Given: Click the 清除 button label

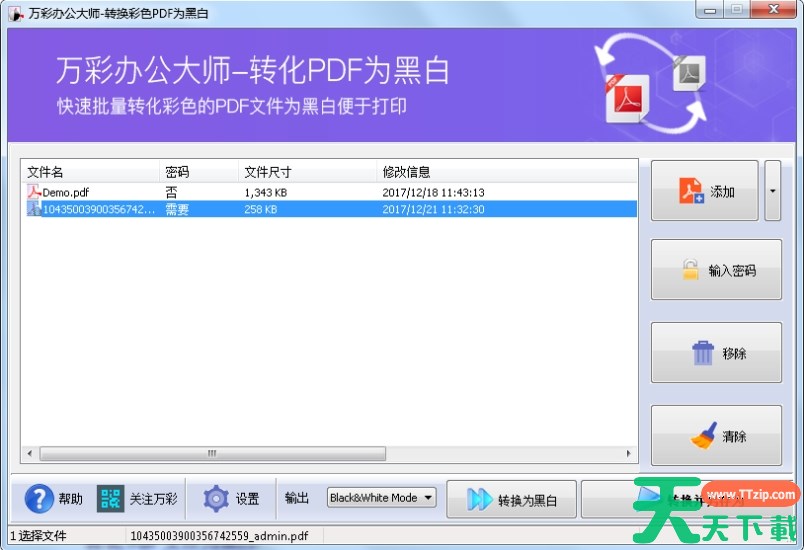Looking at the screenshot, I should [734, 437].
